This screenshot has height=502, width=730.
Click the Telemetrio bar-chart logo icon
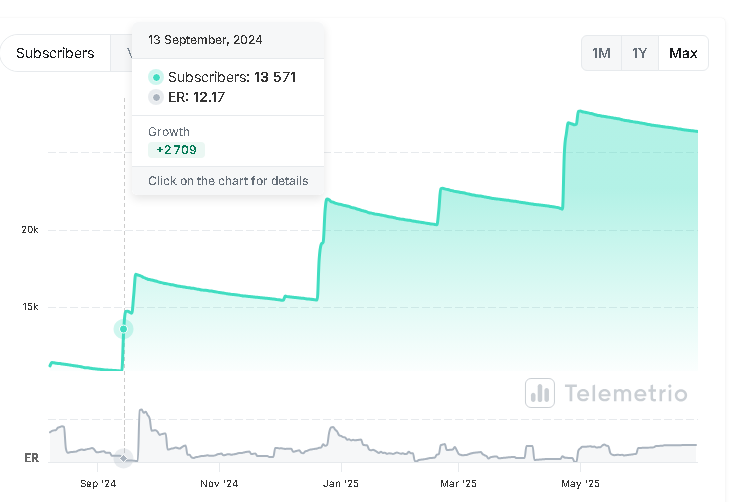click(540, 393)
